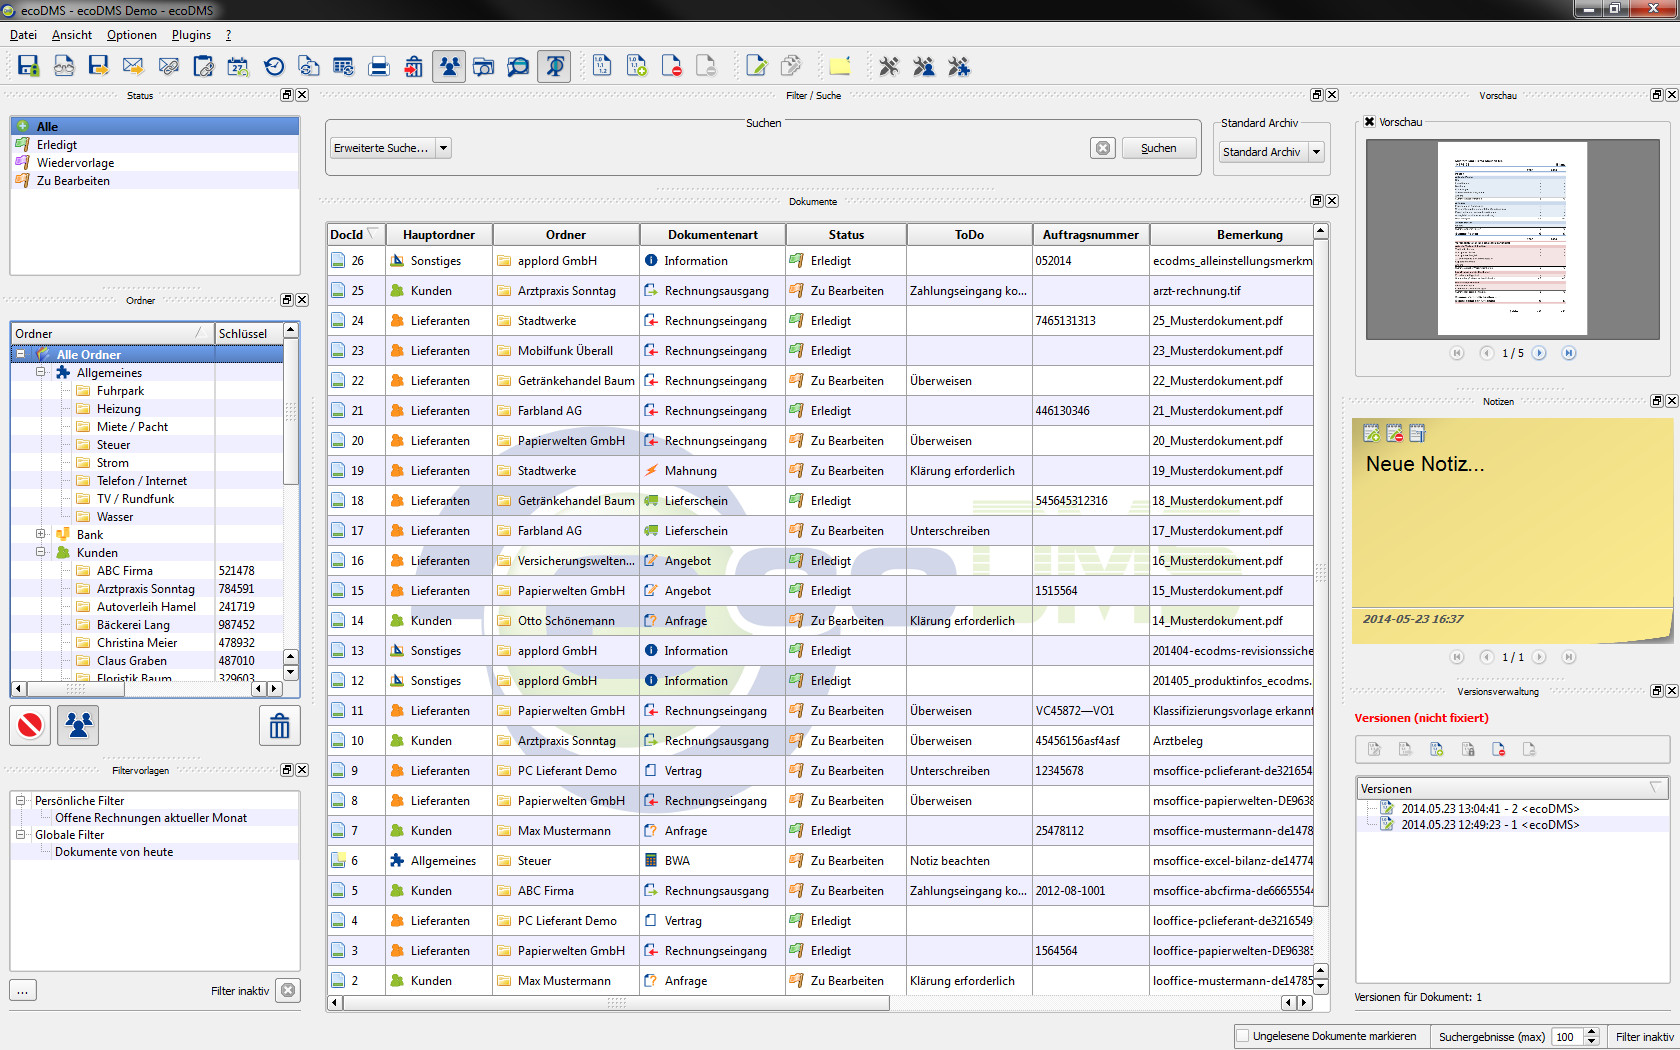Increase the Suchergebnisse max value stepper

(x=1592, y=1031)
